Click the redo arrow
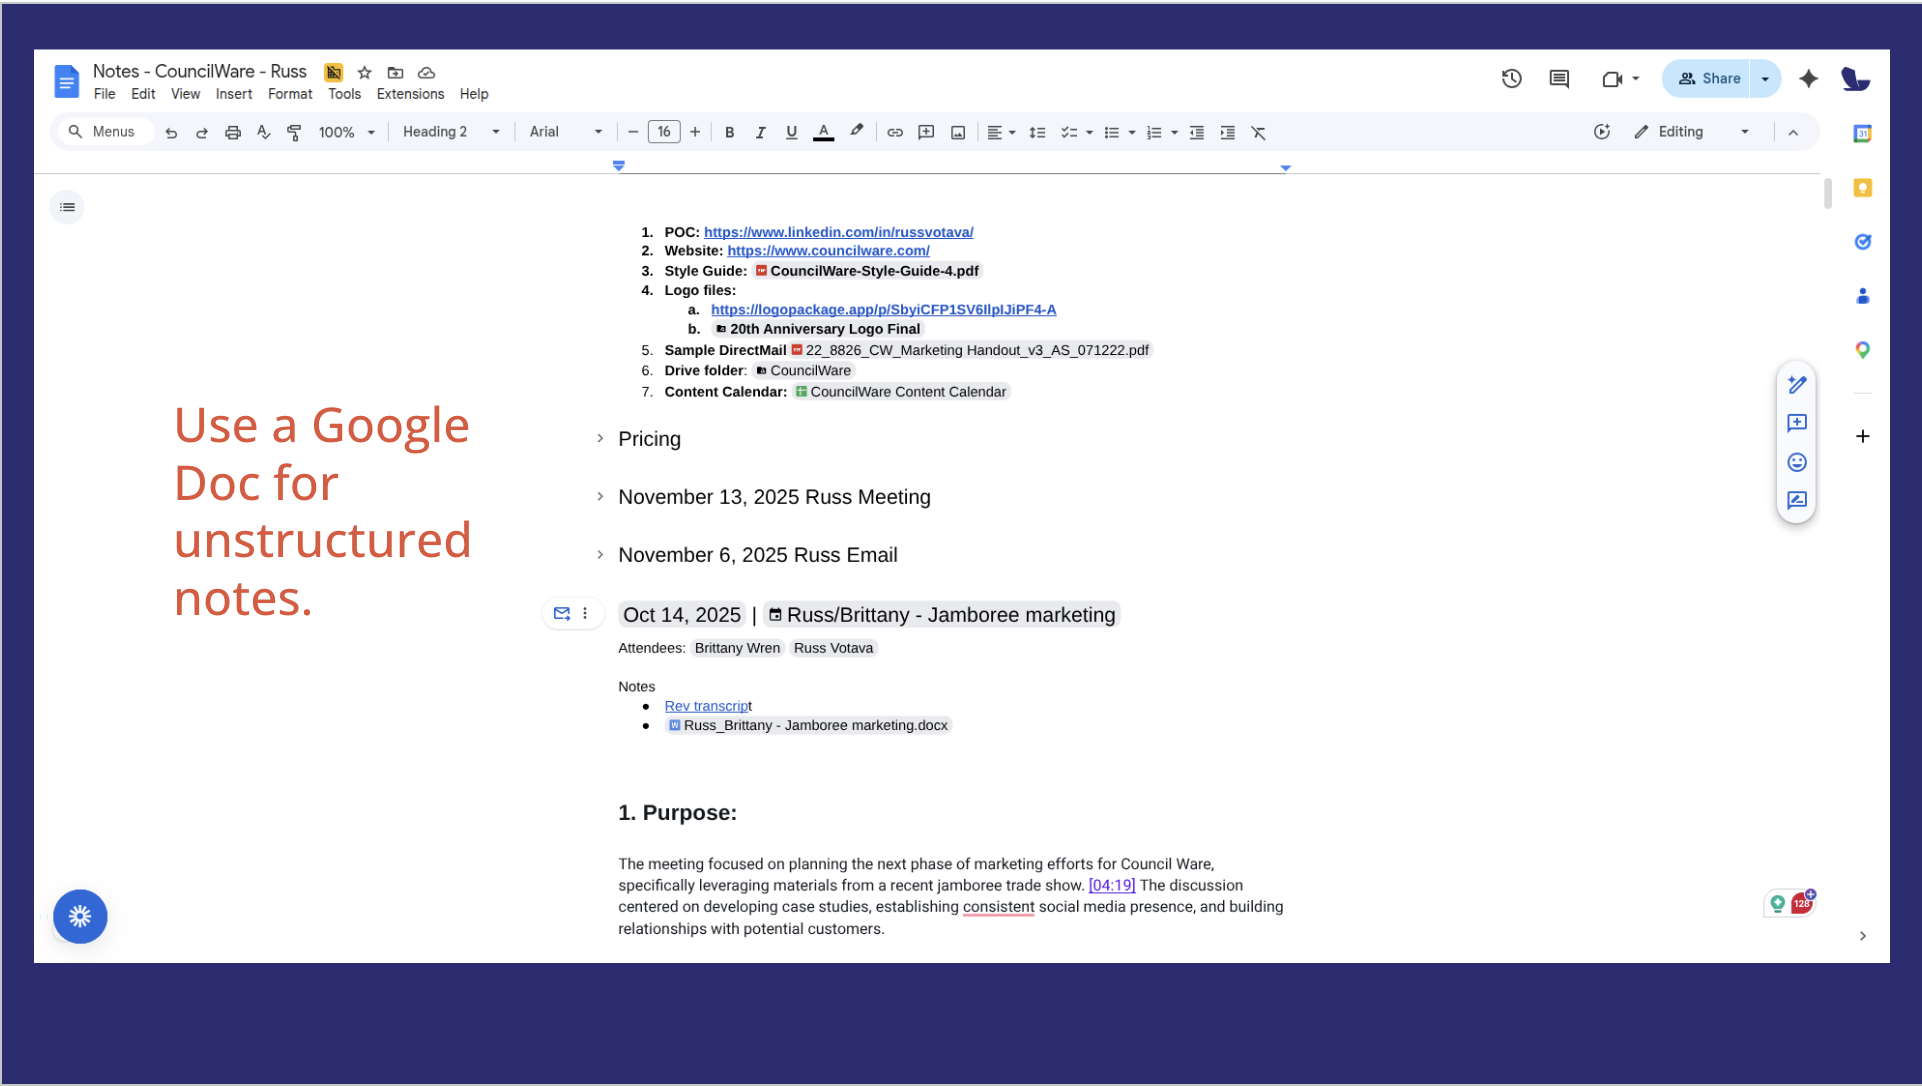 [x=201, y=132]
